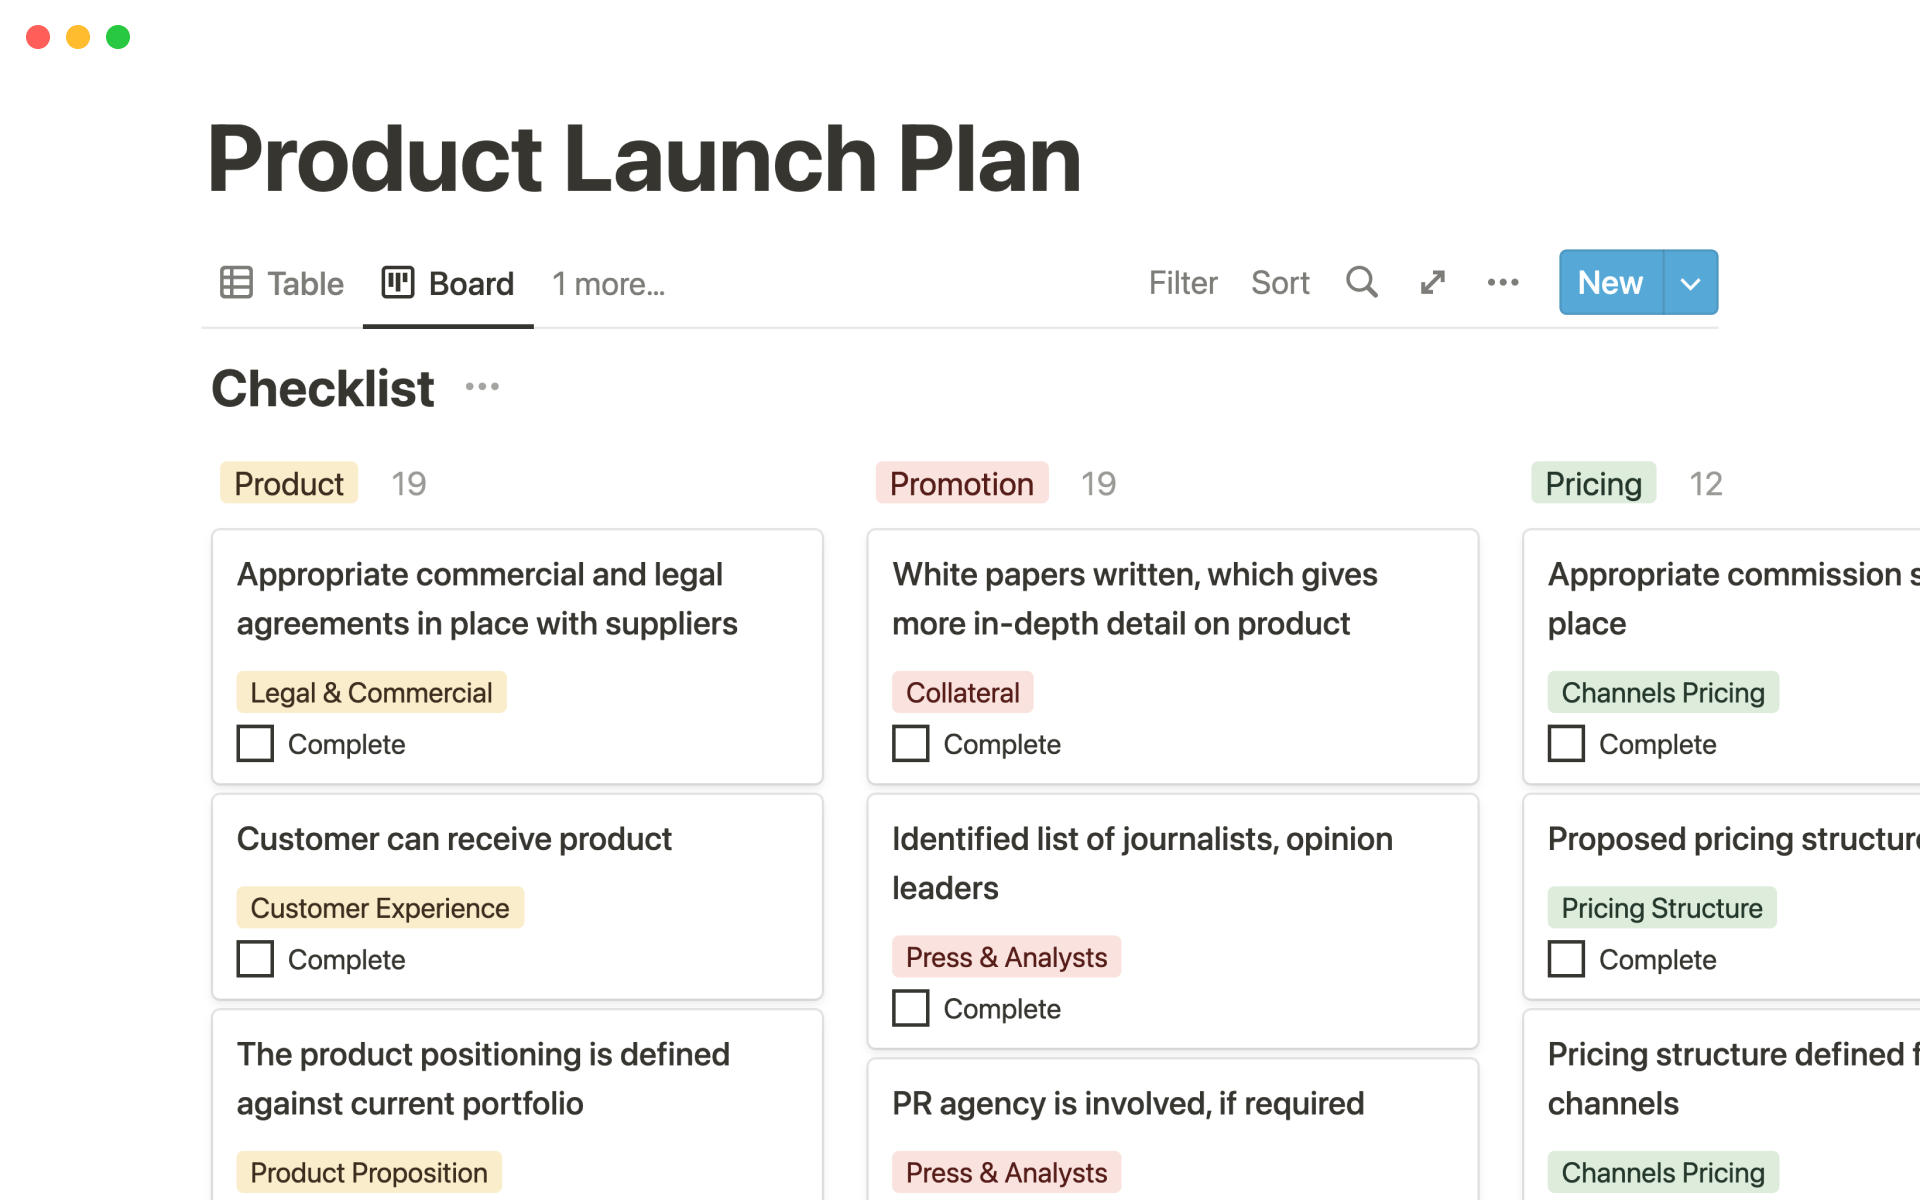Click the Table view icon
This screenshot has width=1920, height=1200.
click(x=236, y=283)
